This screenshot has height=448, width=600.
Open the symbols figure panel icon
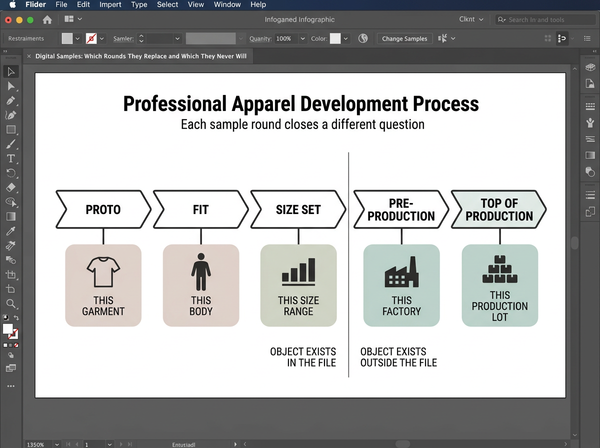pyautogui.click(x=590, y=123)
